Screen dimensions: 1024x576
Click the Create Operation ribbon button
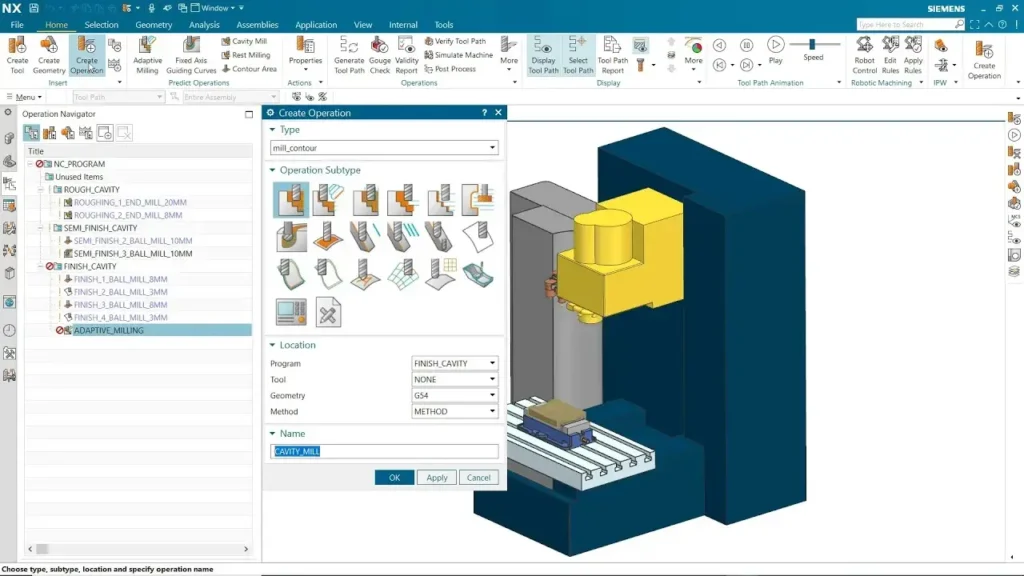click(x=86, y=56)
